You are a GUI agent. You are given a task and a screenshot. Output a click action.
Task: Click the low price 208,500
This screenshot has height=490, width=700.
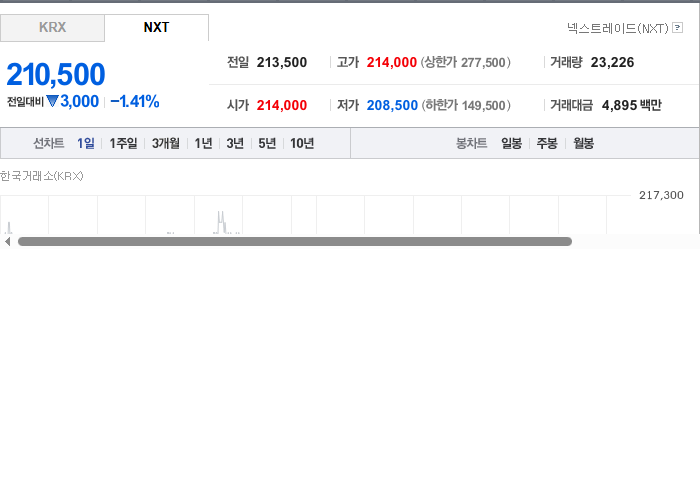click(x=392, y=105)
